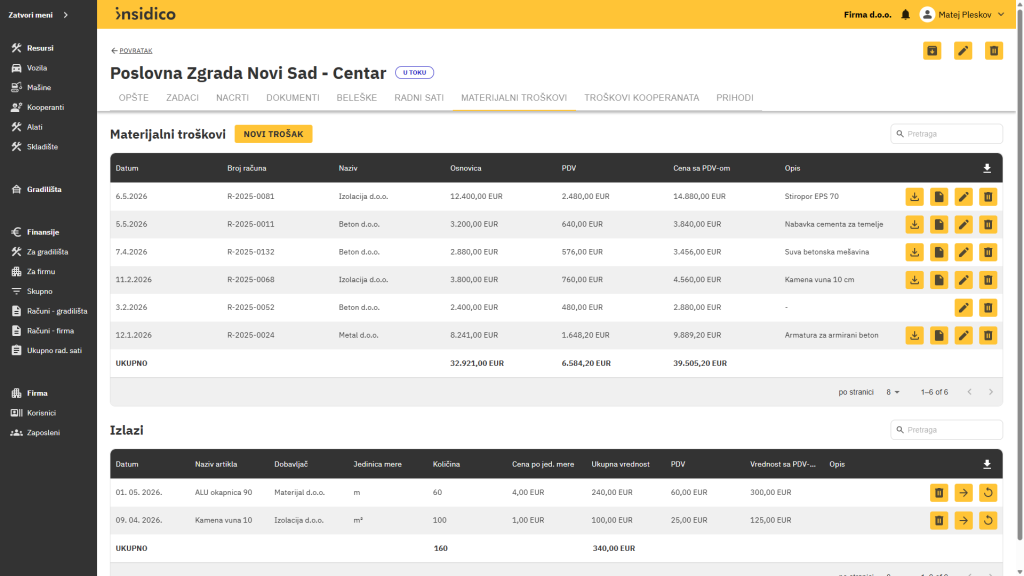
Task: Delete the Kamena vuna 10 cm cost
Action: click(x=988, y=280)
